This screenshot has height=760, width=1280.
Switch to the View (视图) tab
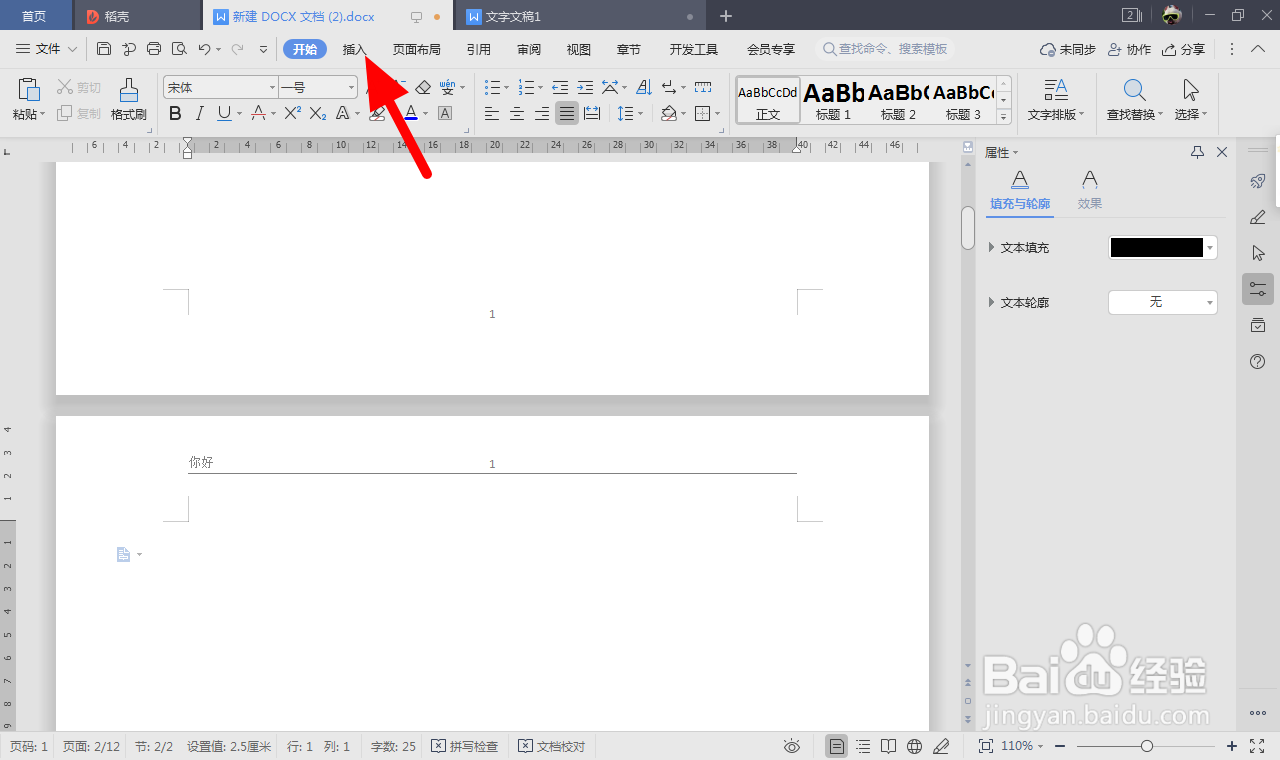579,49
